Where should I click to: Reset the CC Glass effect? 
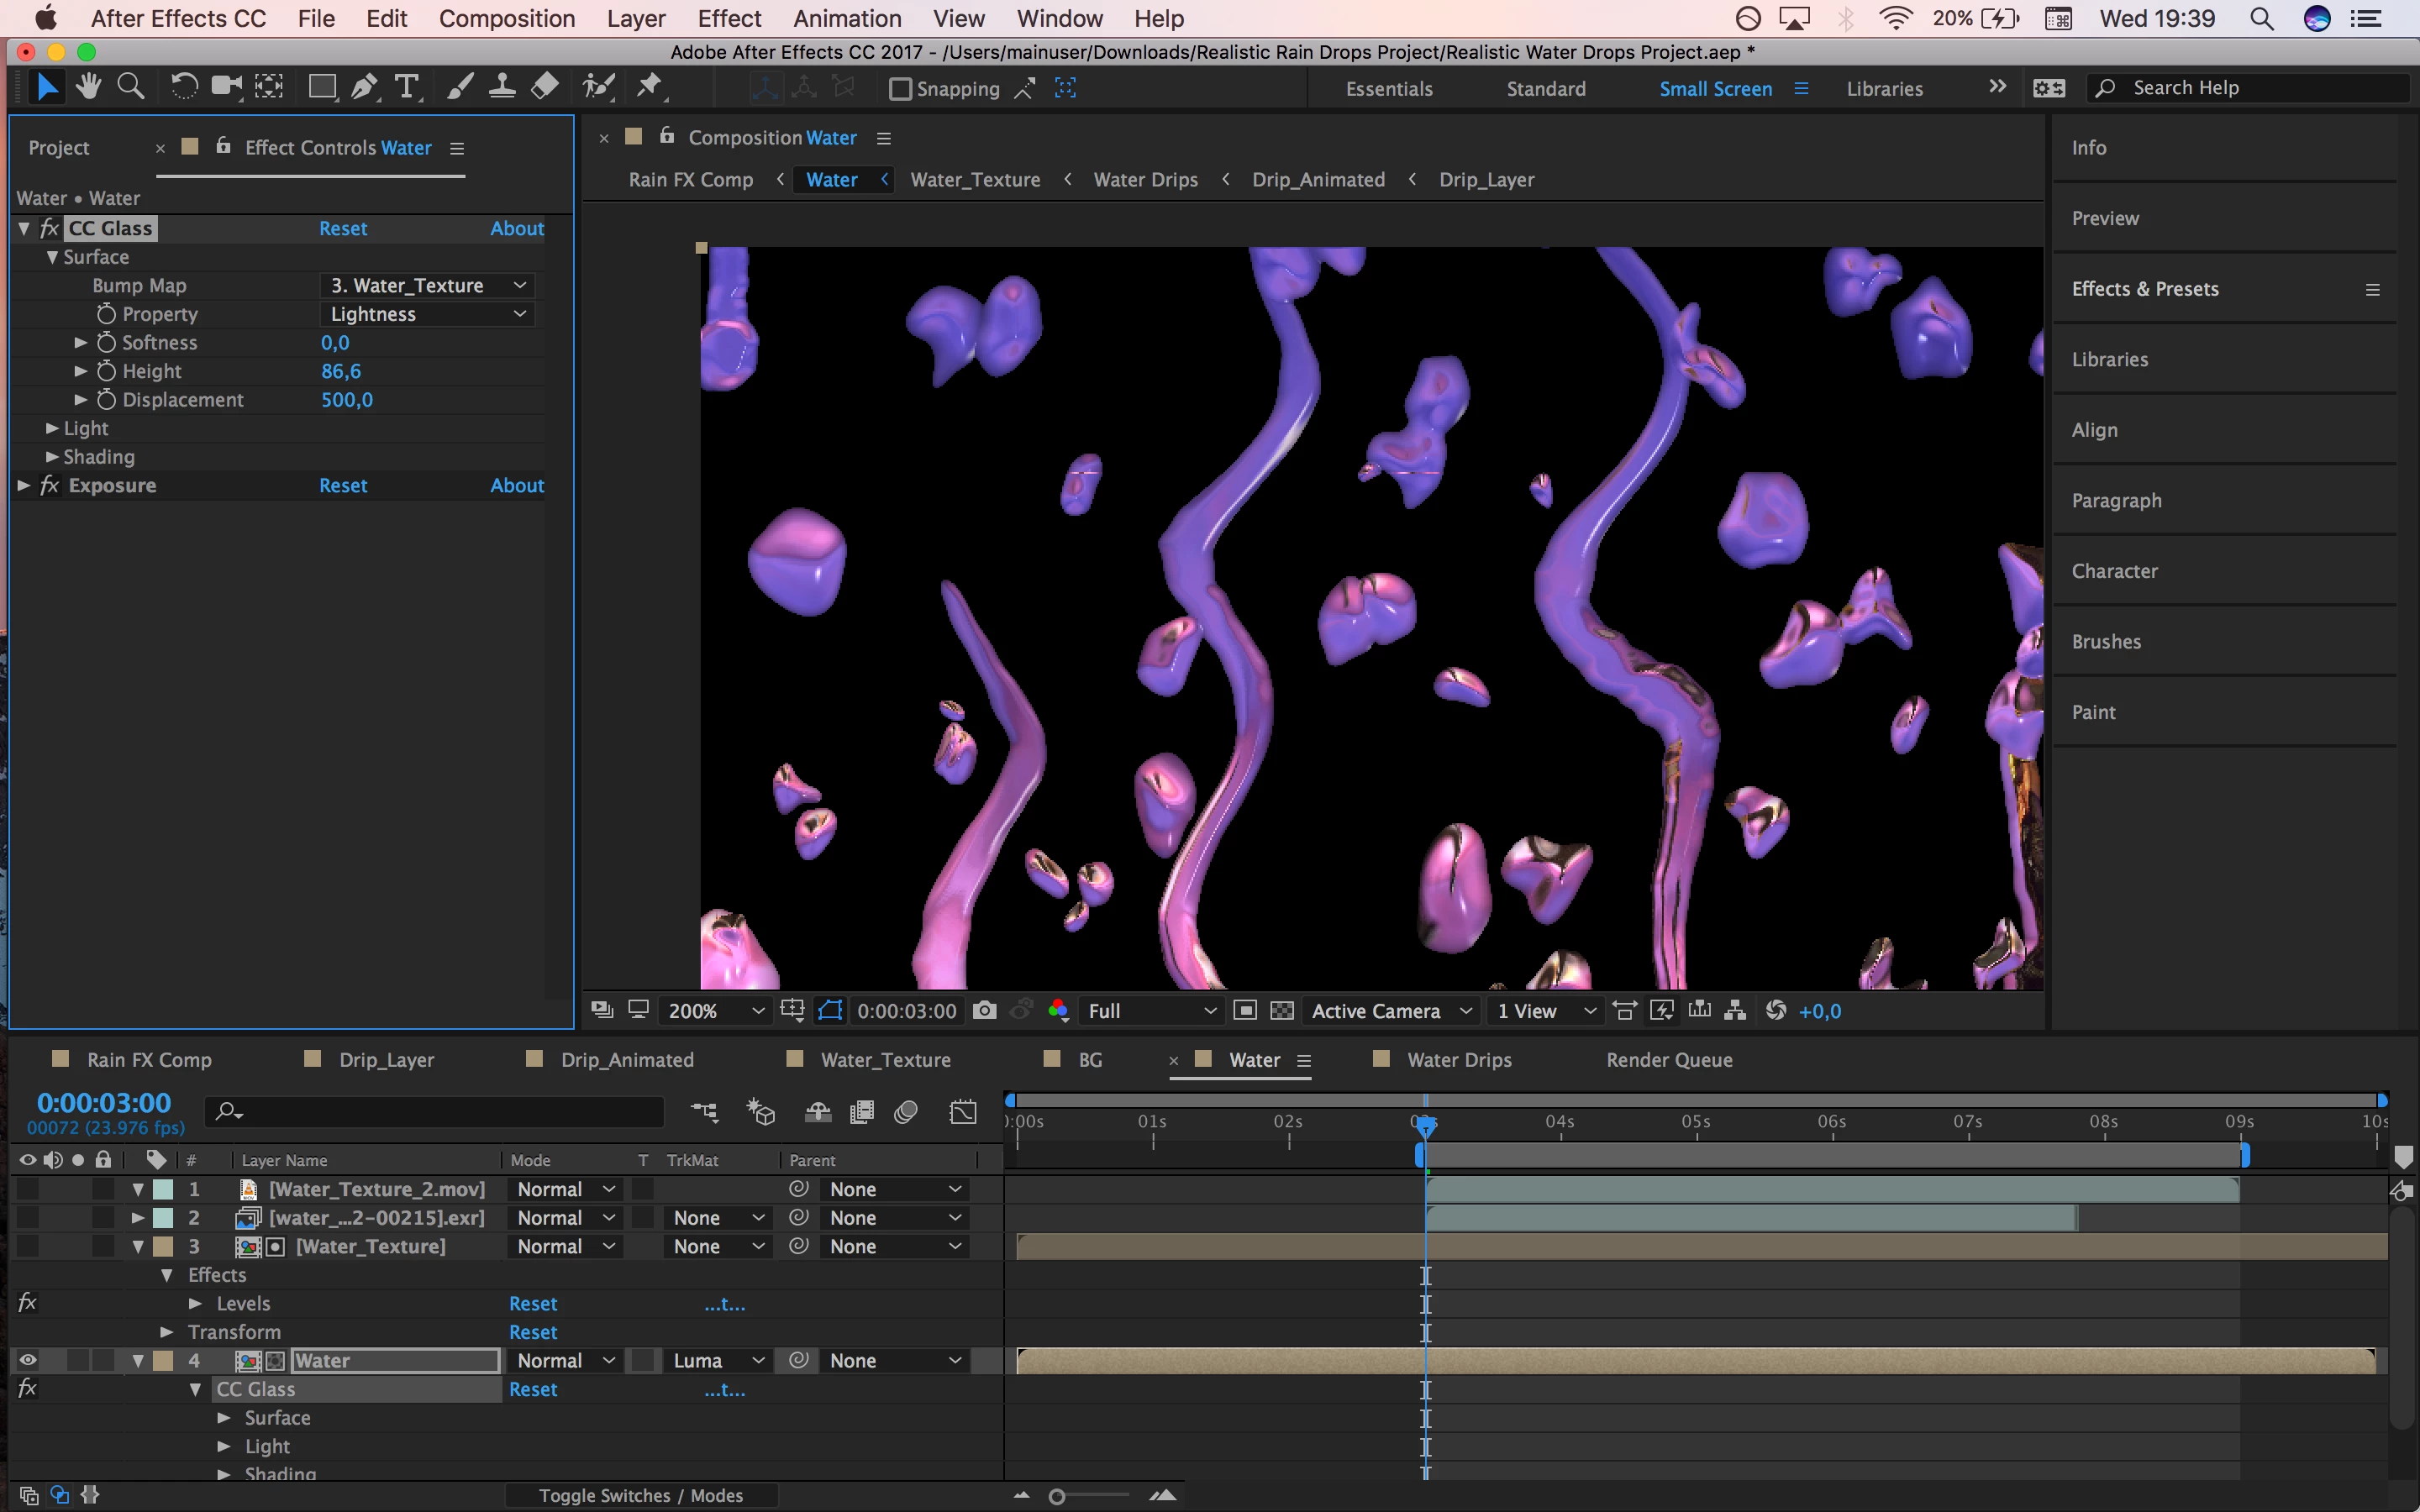click(342, 229)
